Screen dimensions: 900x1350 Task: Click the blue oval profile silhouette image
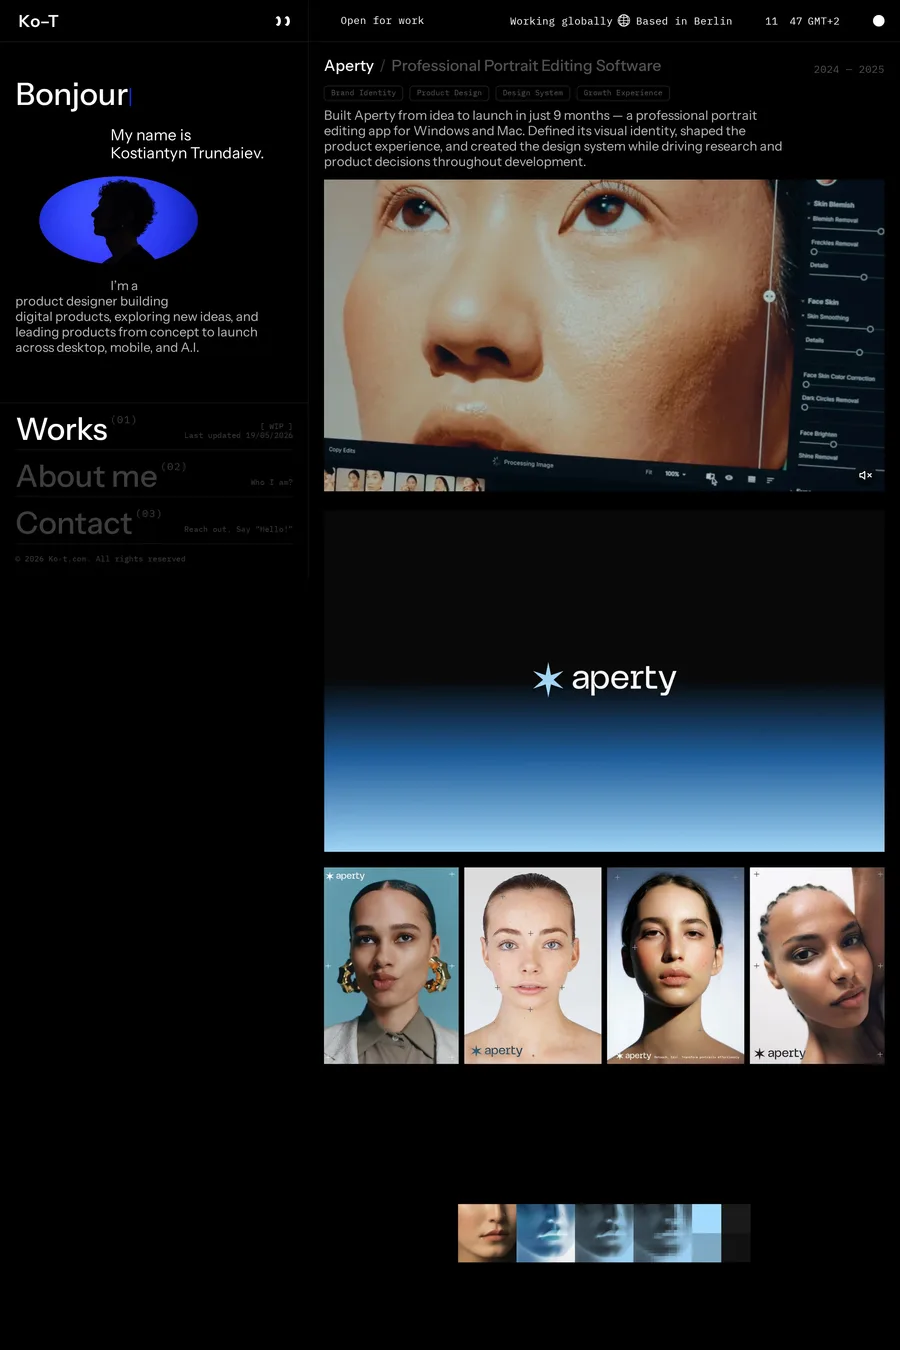coord(118,220)
